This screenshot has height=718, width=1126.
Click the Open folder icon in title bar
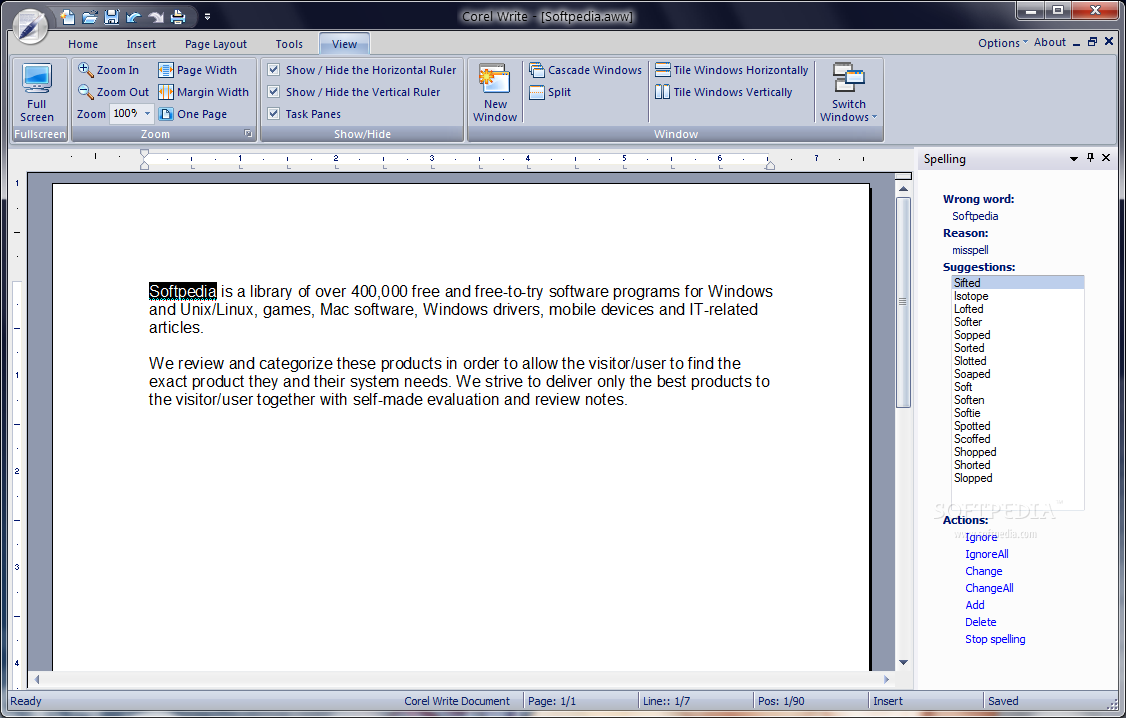tap(90, 17)
